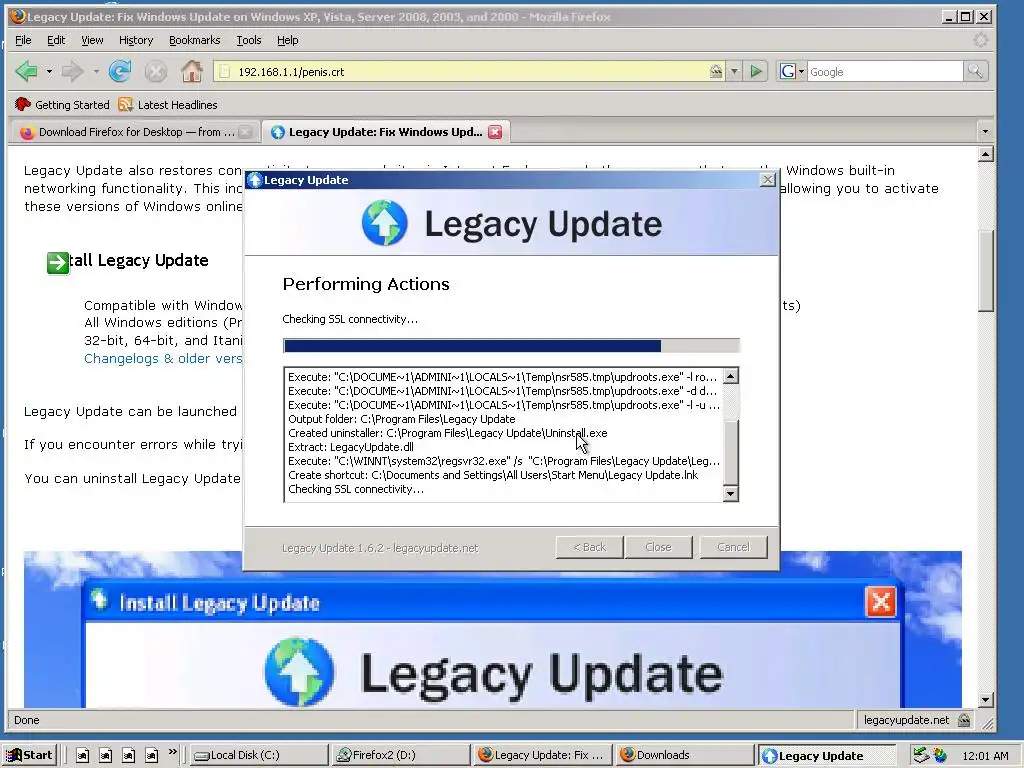Click the Back button in installer
This screenshot has width=1024, height=768.
[x=589, y=547]
